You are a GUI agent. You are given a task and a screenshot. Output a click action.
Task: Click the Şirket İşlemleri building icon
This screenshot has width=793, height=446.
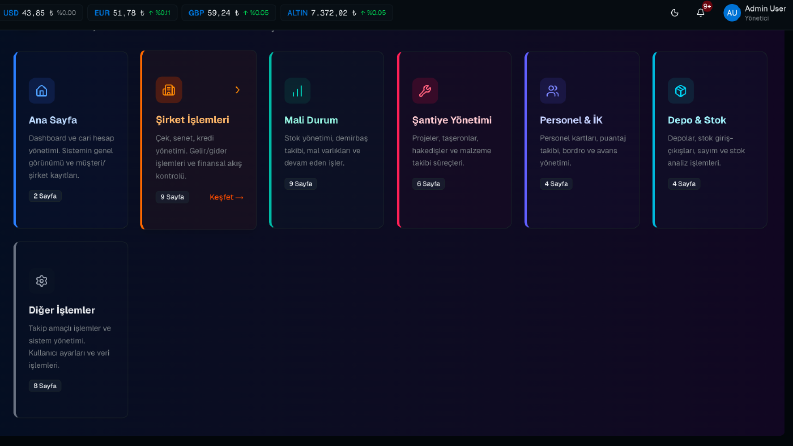tap(168, 90)
